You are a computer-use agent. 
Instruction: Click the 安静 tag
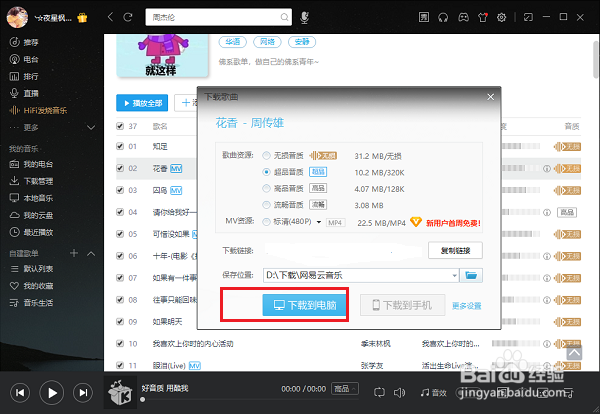point(302,42)
